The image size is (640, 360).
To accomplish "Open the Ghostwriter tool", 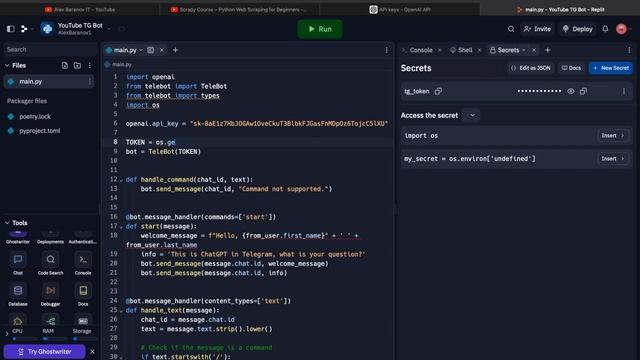I will coord(18,238).
